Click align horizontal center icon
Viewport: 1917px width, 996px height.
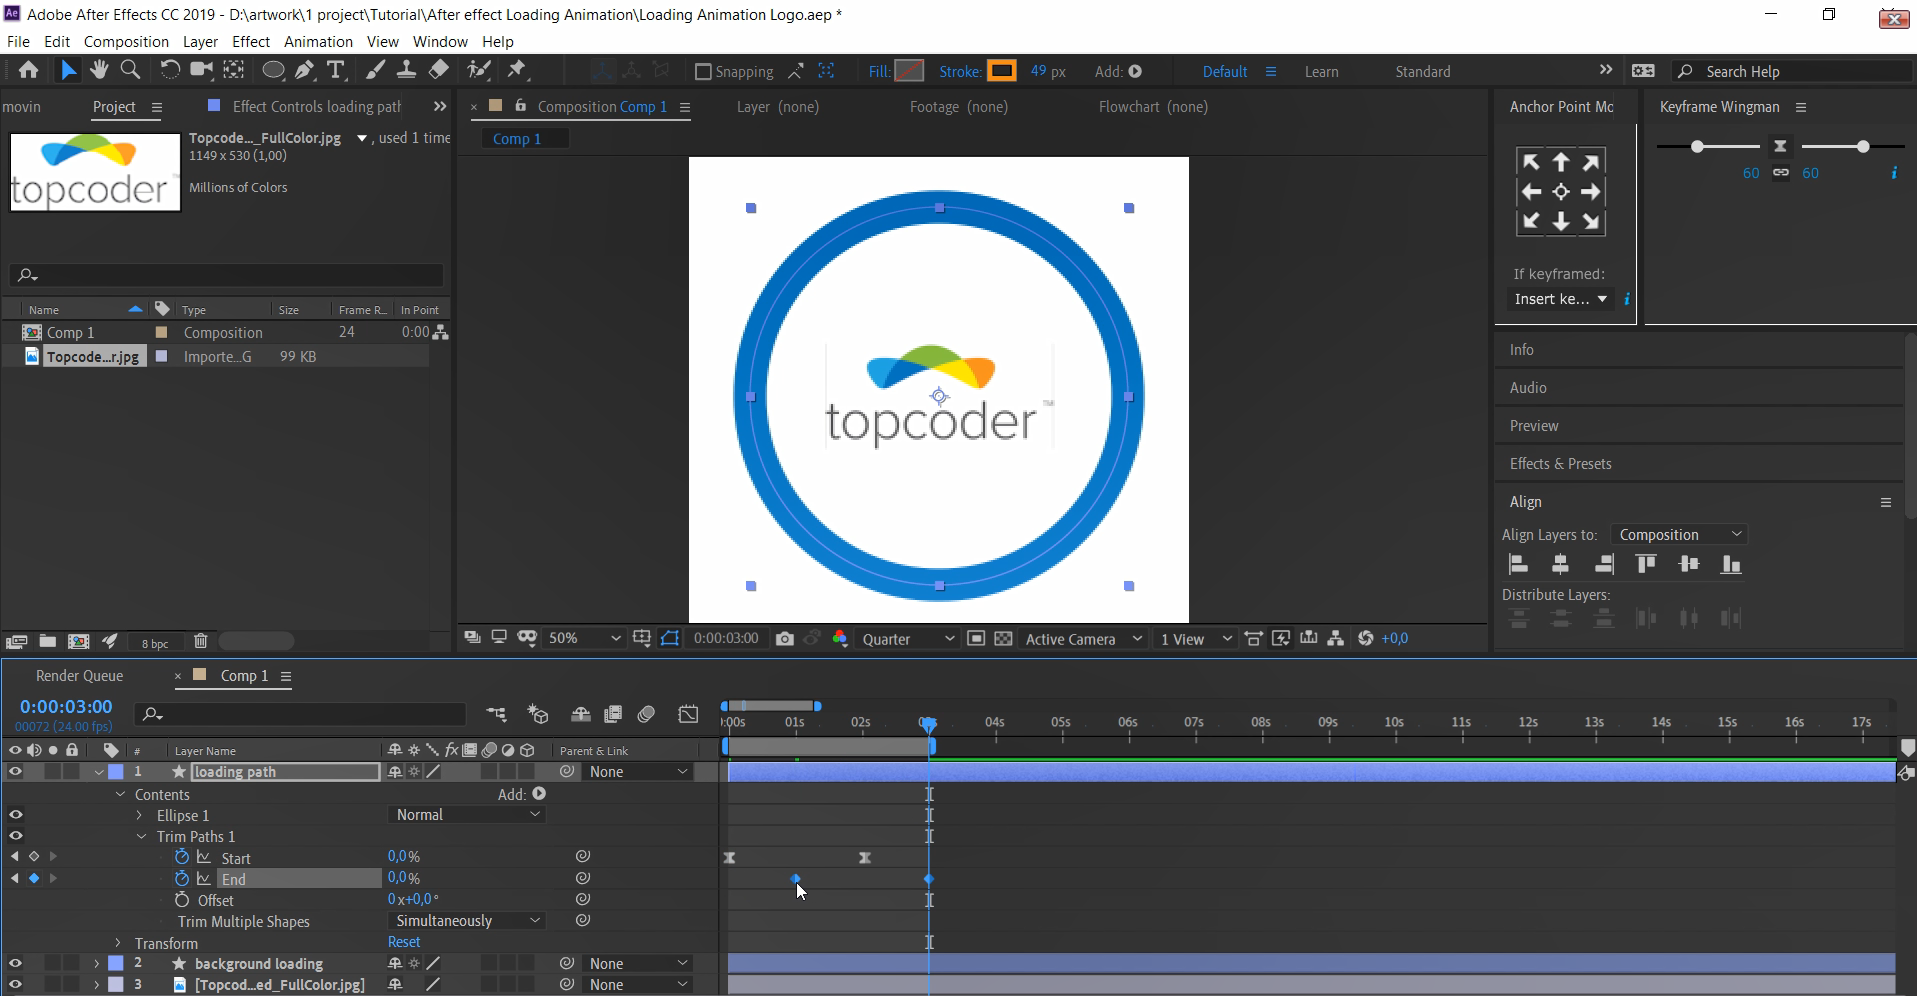pyautogui.click(x=1560, y=564)
